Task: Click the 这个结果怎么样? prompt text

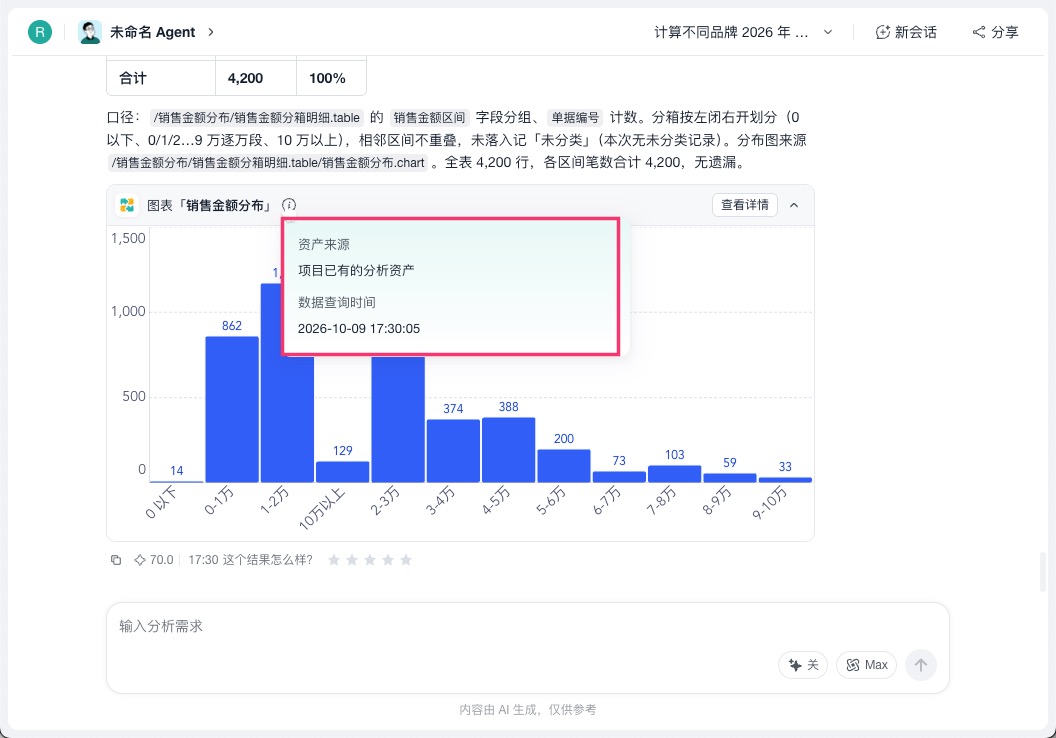Action: (x=268, y=560)
